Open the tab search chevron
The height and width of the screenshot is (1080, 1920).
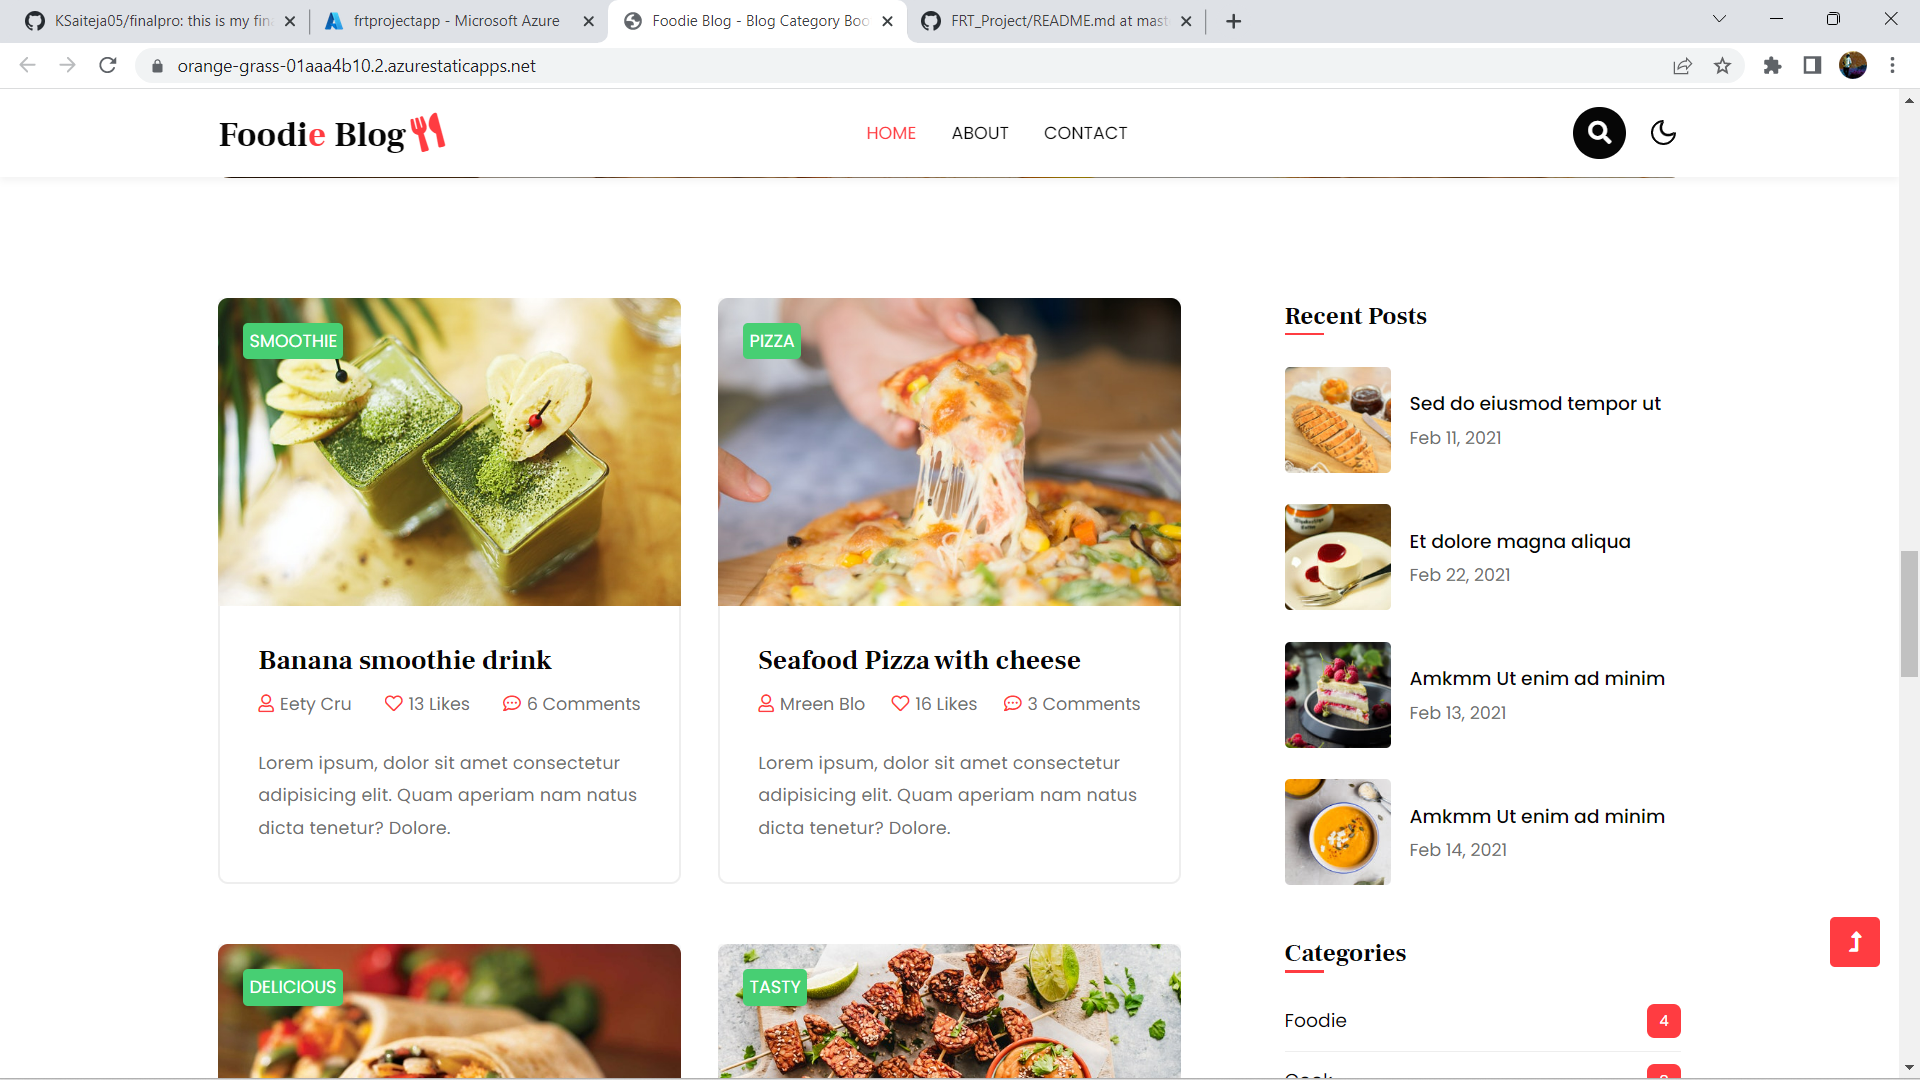point(1718,18)
